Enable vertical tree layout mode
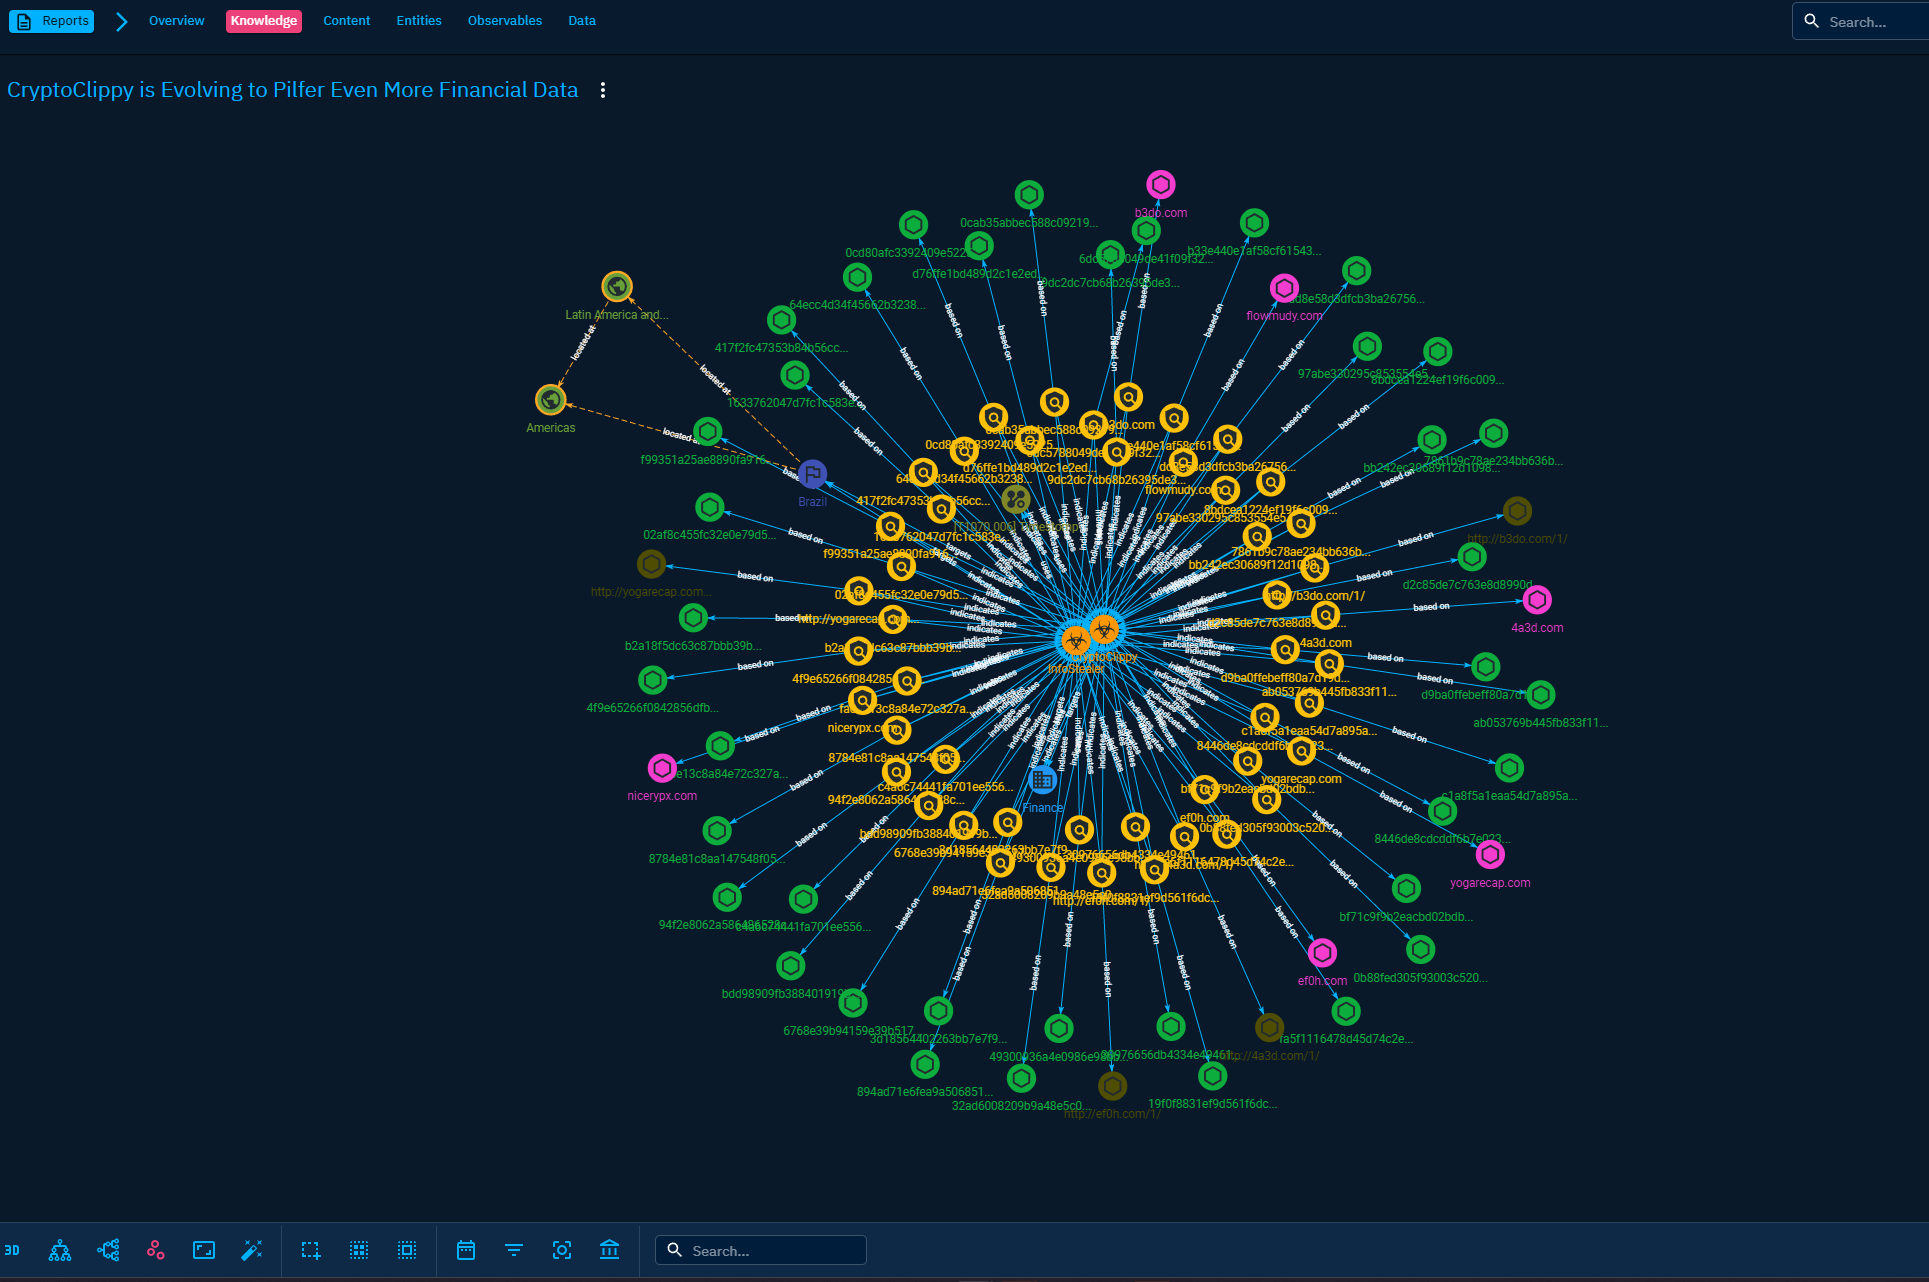Viewport: 1929px width, 1282px height. pos(60,1250)
